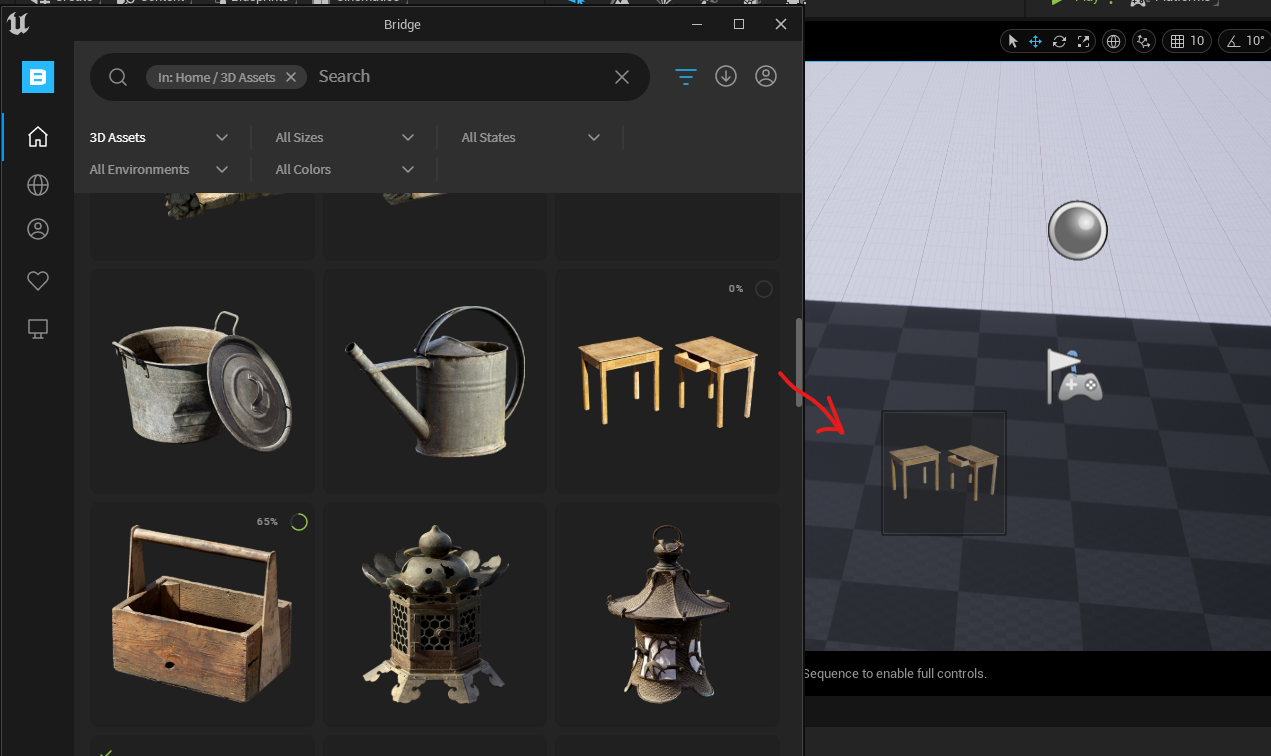Image resolution: width=1271 pixels, height=756 pixels.
Task: Expand the 3D Assets category dropdown
Action: (159, 137)
